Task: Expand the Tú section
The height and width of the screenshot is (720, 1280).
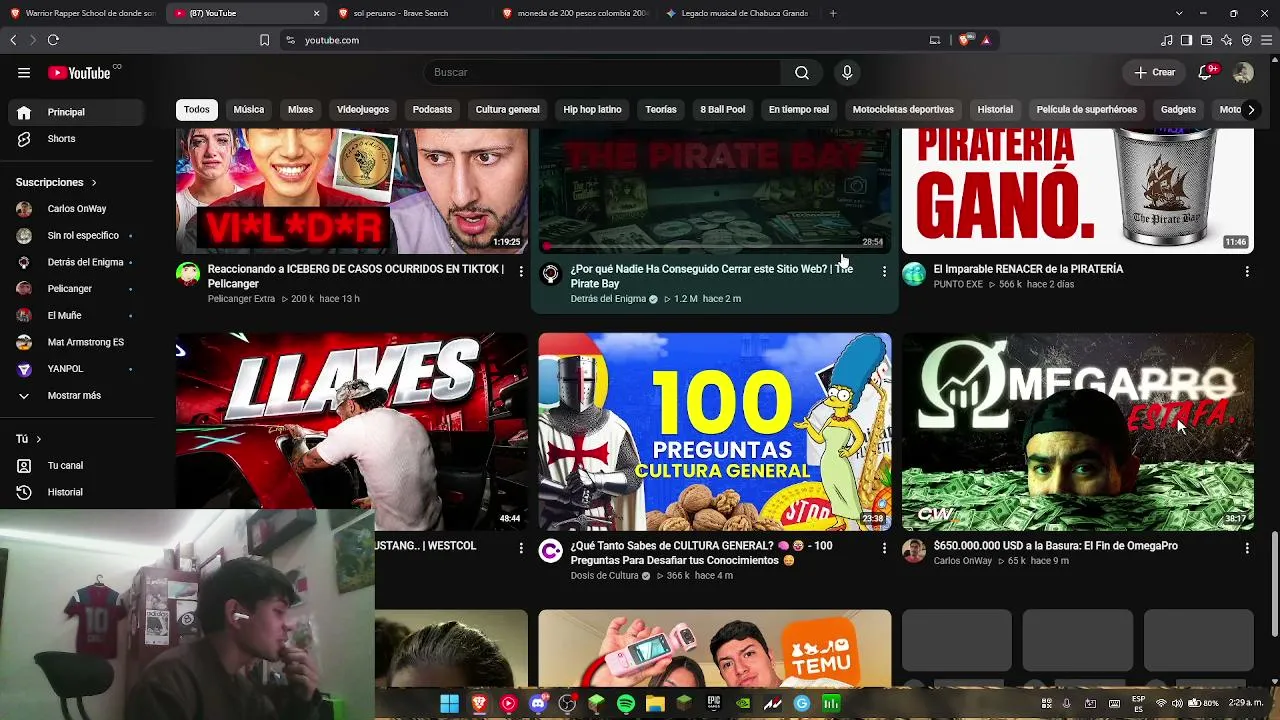Action: tap(28, 439)
